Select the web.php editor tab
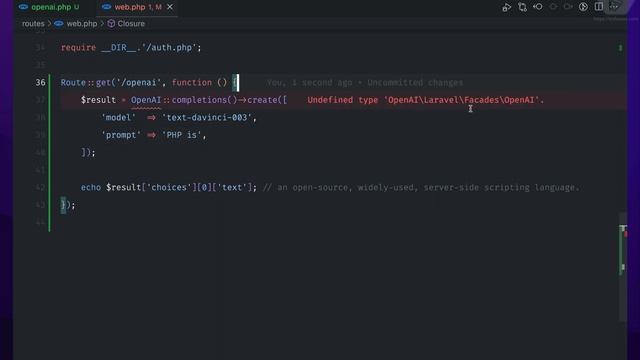 coord(138,7)
